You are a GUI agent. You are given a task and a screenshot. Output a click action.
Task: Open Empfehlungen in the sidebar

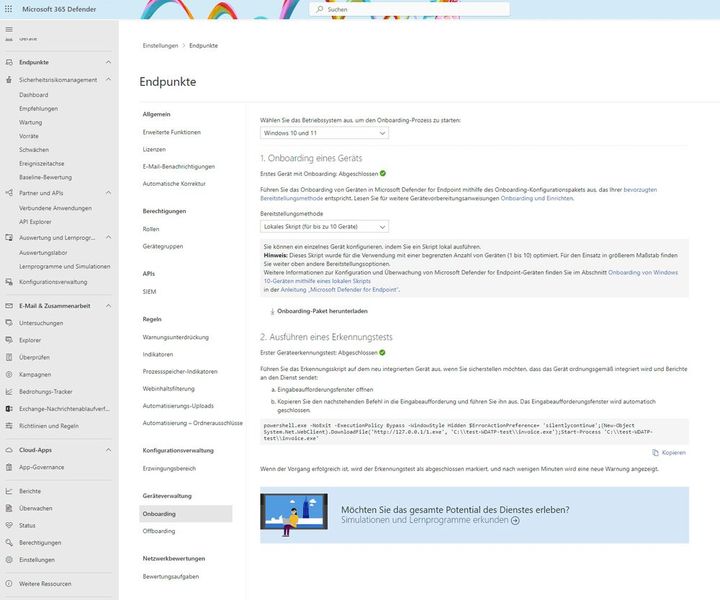(x=39, y=108)
